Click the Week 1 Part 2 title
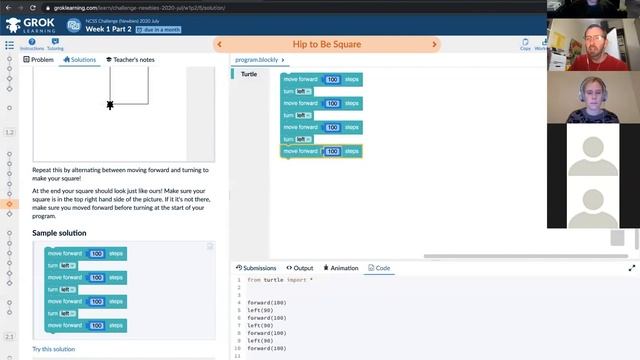Image resolution: width=640 pixels, height=360 pixels. [x=108, y=29]
